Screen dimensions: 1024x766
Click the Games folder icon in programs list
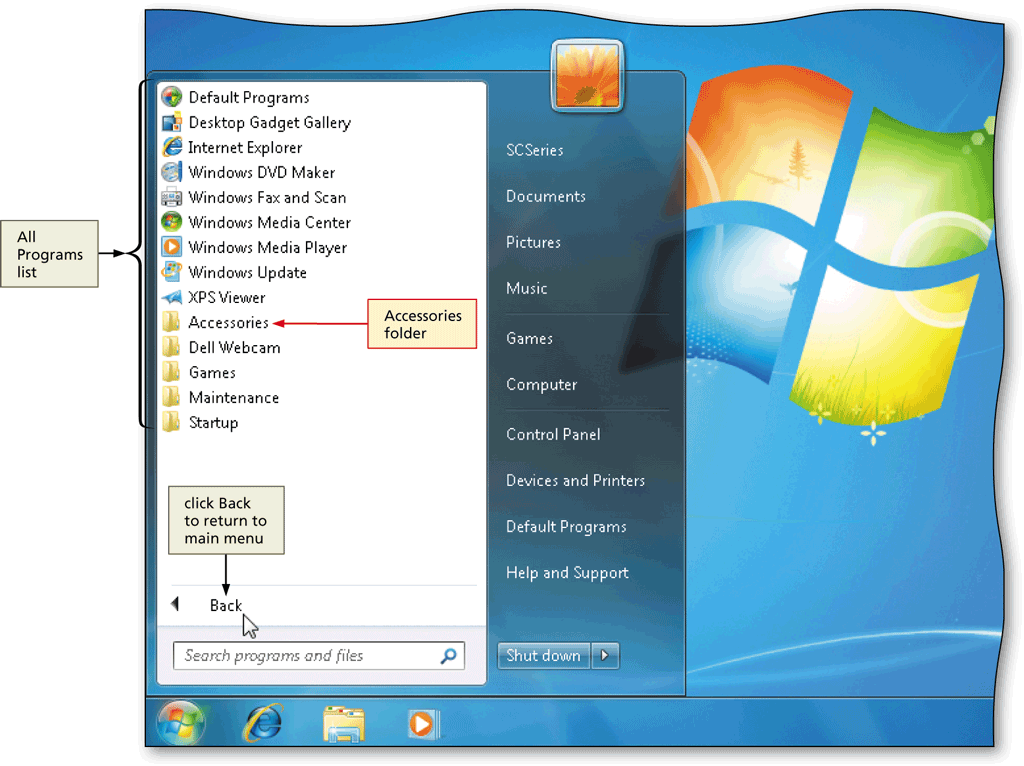click(172, 372)
